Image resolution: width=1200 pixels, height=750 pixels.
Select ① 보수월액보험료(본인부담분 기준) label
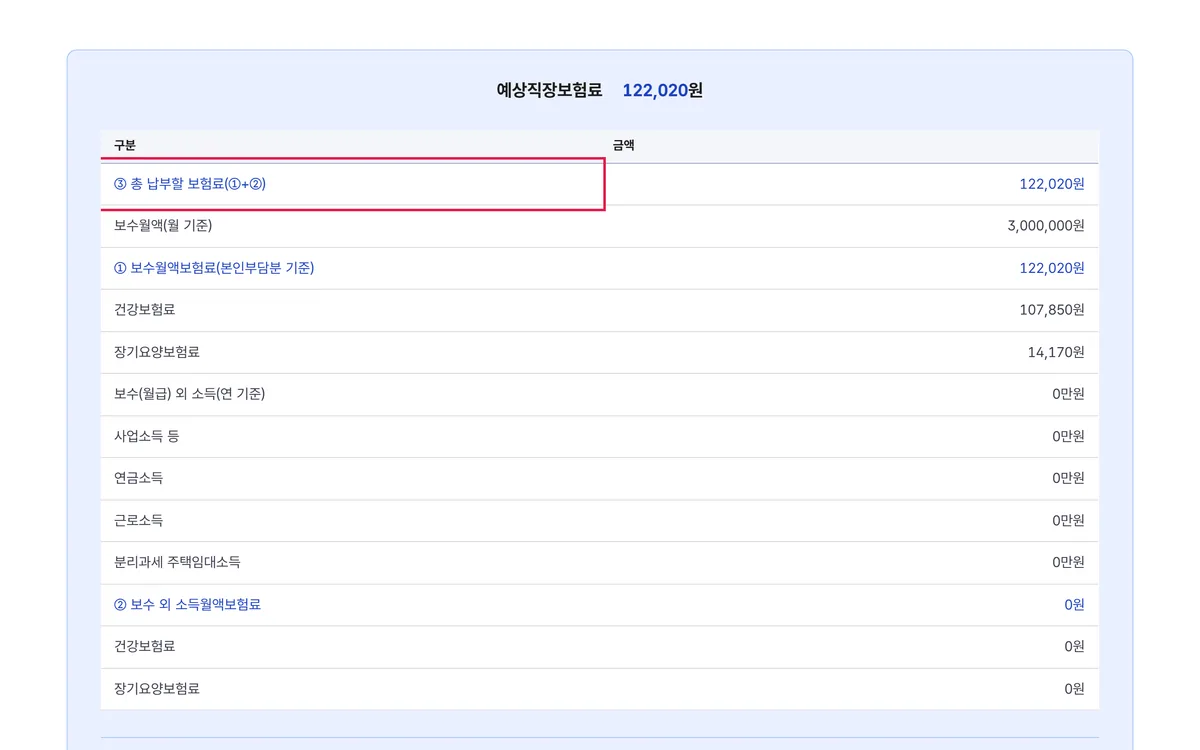214,268
